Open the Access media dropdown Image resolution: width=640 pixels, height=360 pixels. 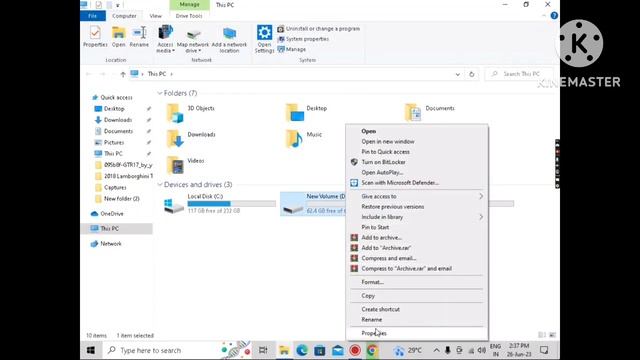(x=165, y=40)
